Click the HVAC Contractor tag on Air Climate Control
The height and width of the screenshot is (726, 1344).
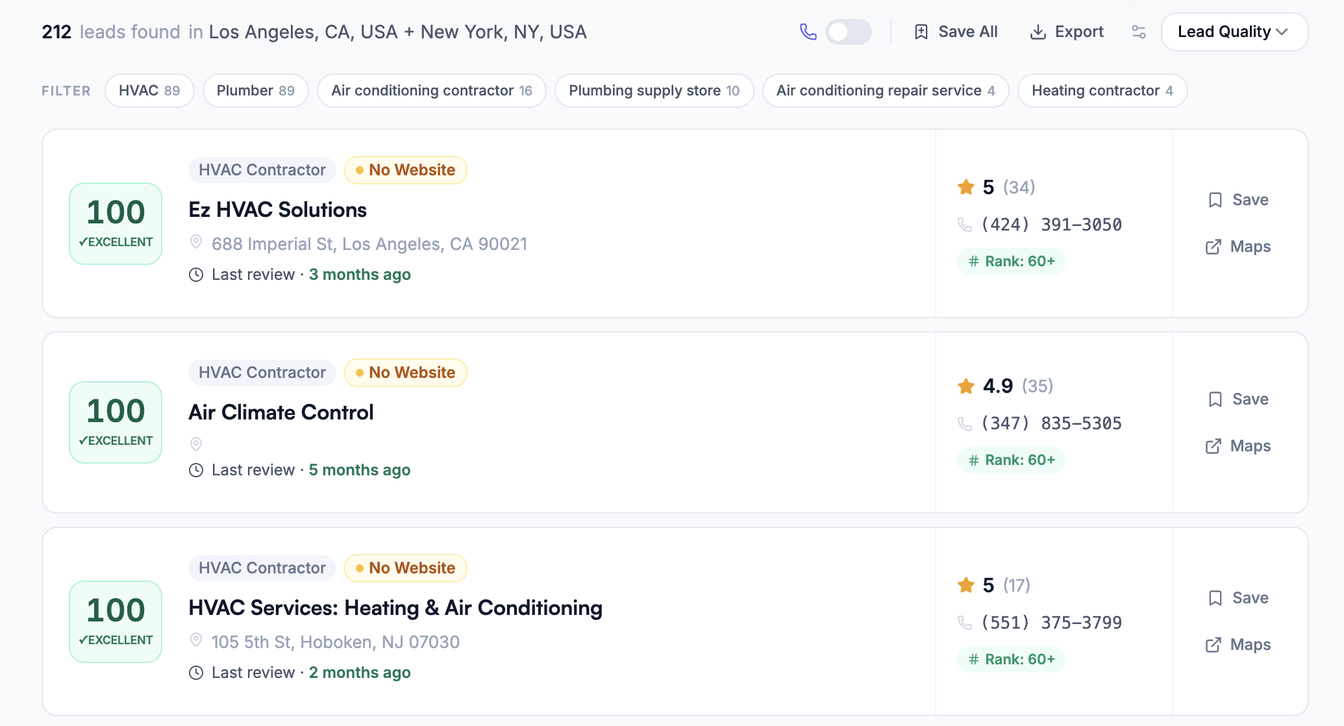[262, 373]
